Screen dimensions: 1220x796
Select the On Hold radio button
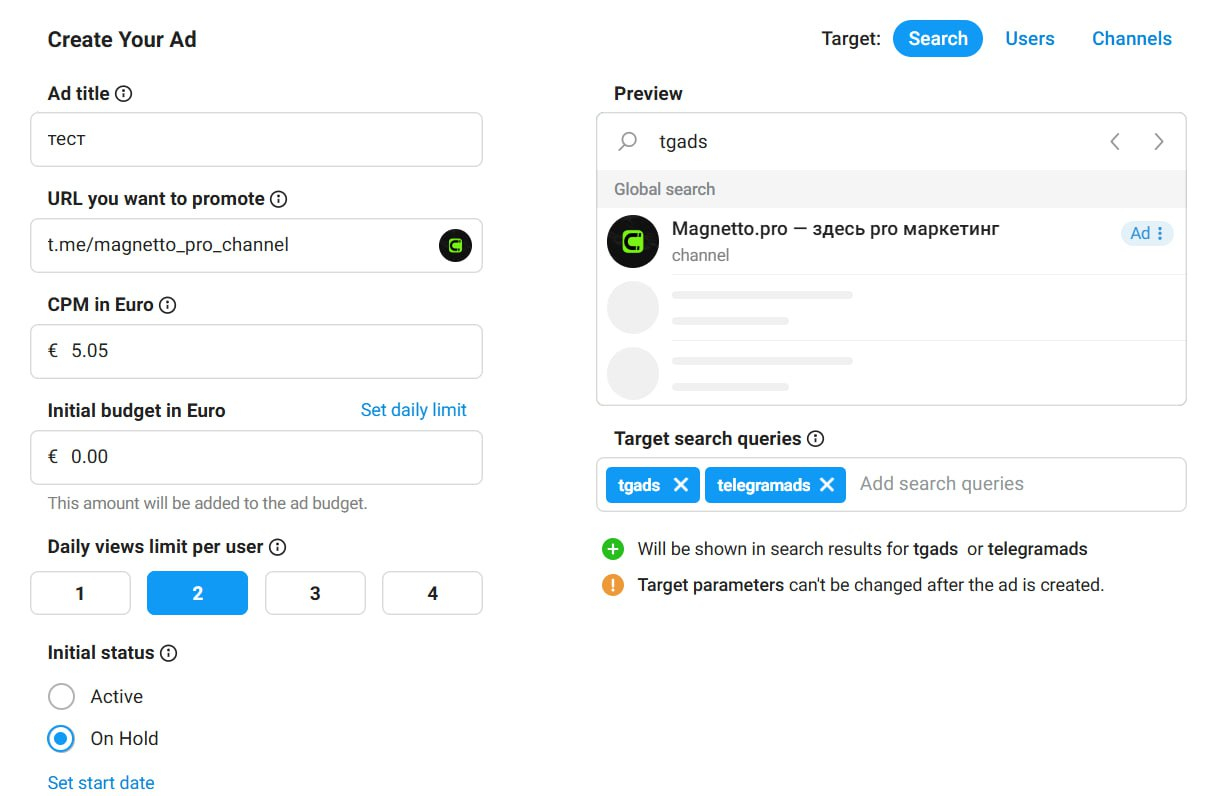[x=62, y=739]
